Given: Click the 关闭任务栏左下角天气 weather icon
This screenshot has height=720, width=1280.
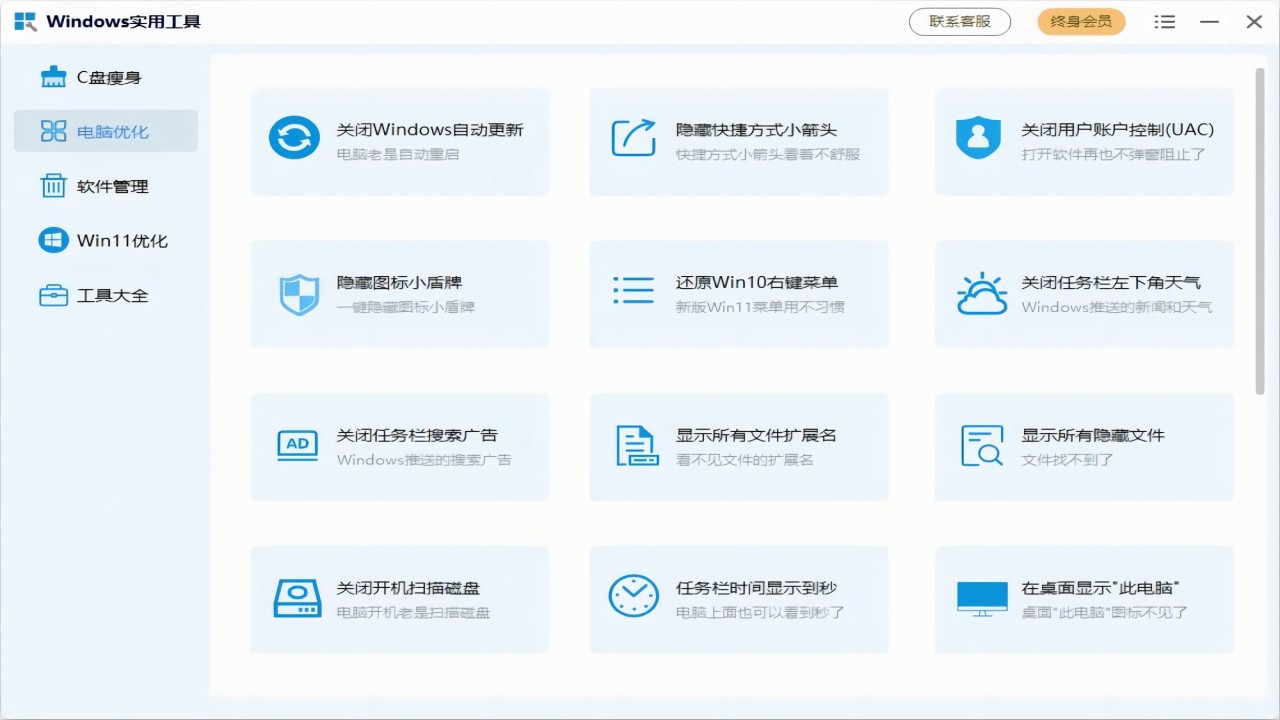Looking at the screenshot, I should [982, 293].
